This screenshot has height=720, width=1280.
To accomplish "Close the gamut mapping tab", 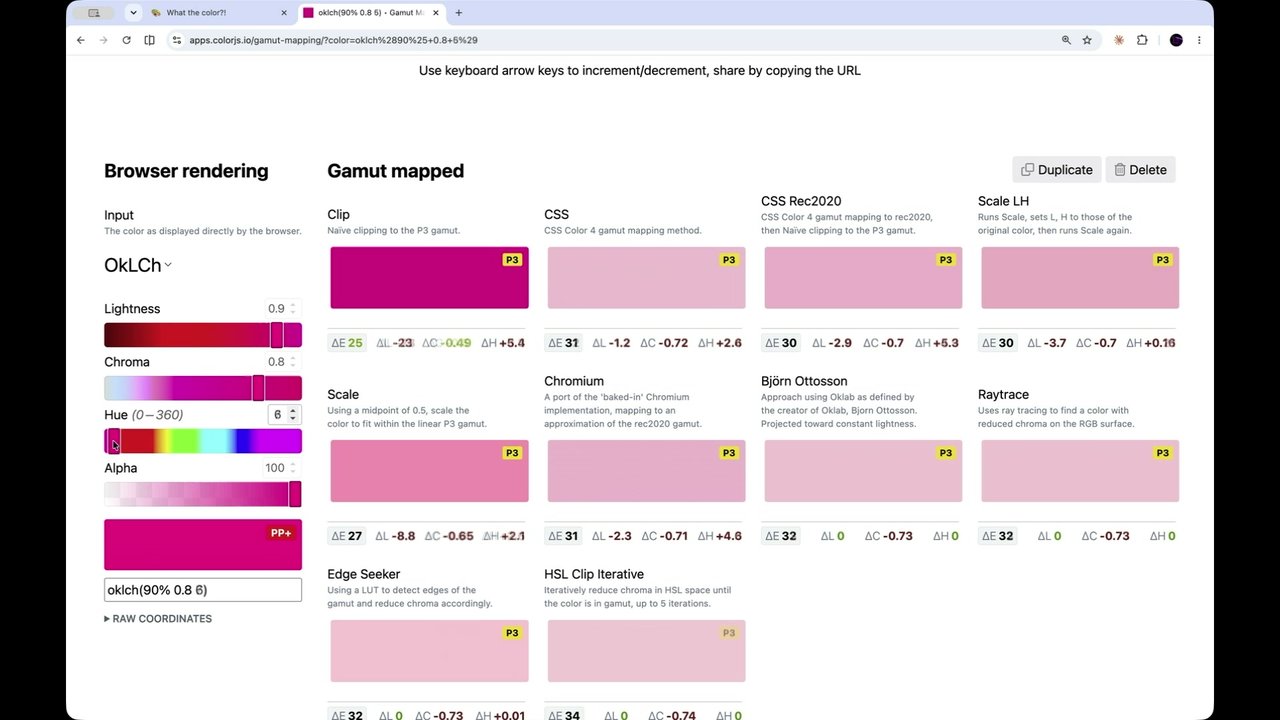I will click(x=435, y=13).
